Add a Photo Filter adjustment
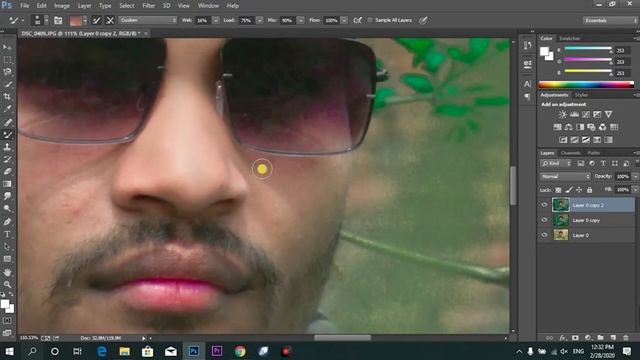Viewport: 640px width, 360px height. 591,127
